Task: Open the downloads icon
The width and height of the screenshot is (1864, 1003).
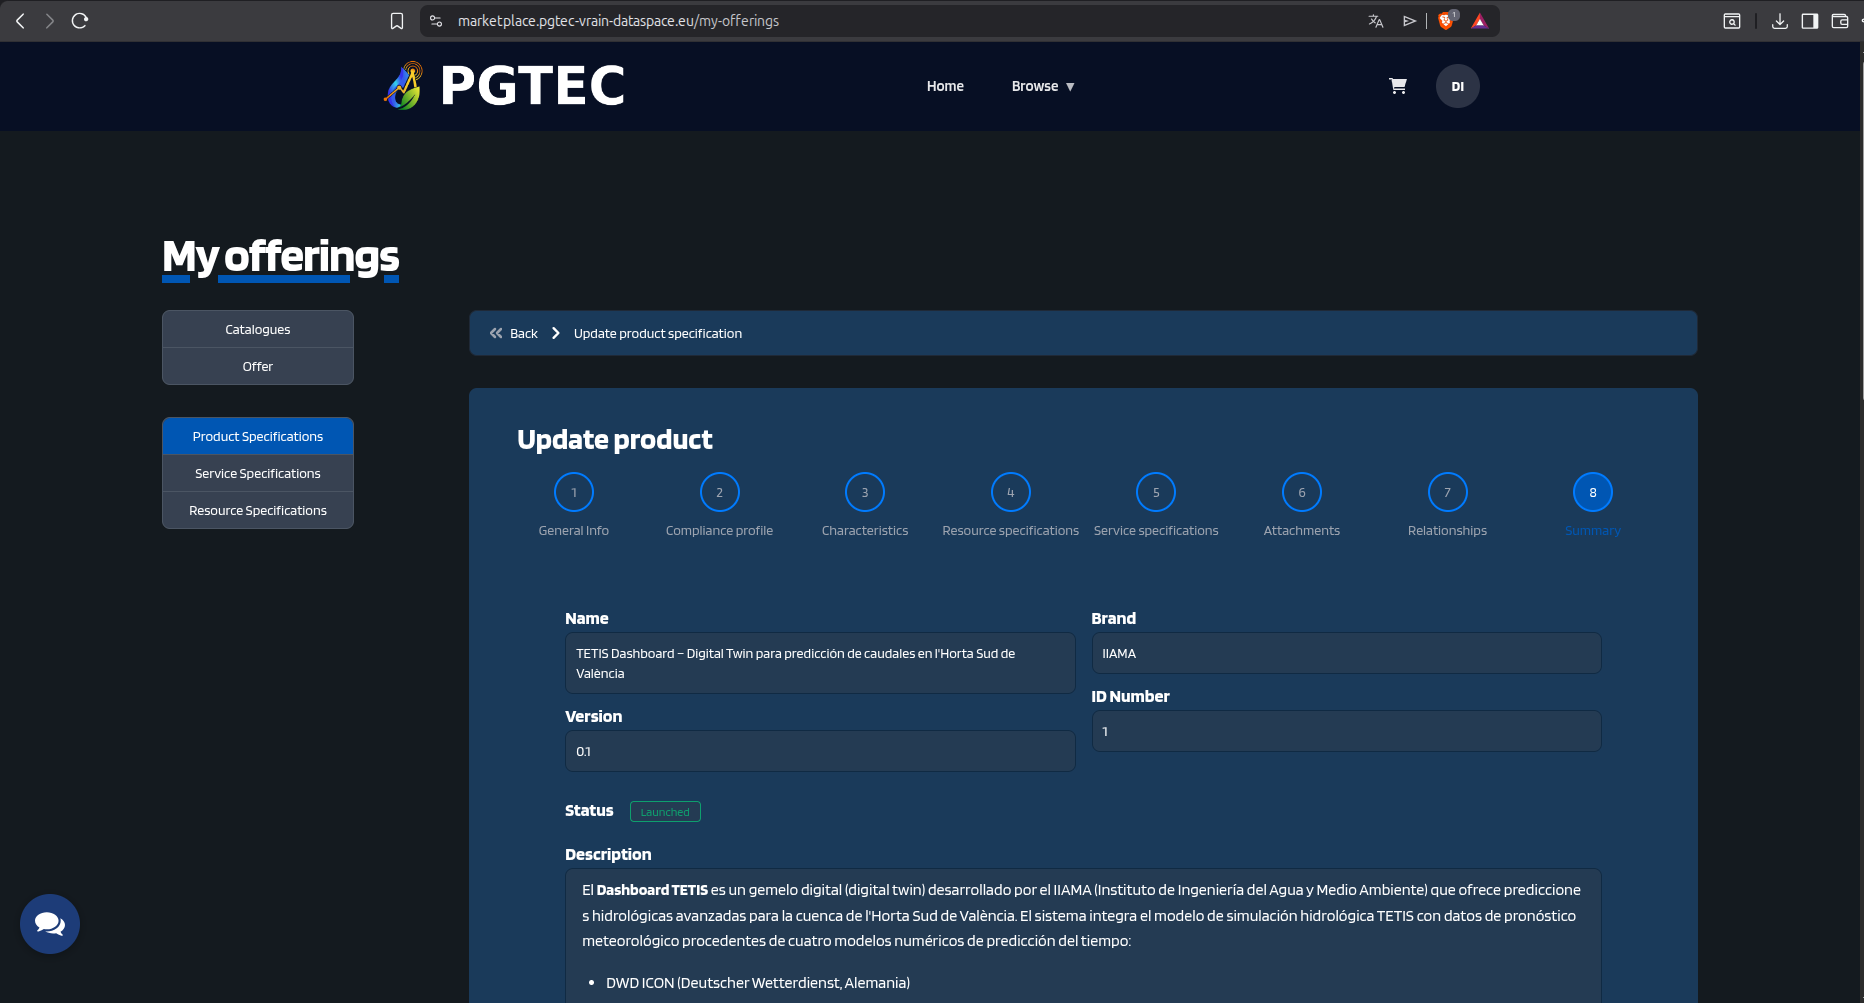Action: [x=1780, y=21]
